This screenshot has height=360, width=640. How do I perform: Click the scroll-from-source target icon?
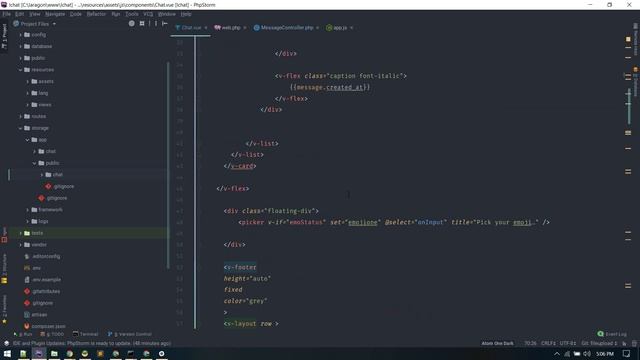click(131, 24)
